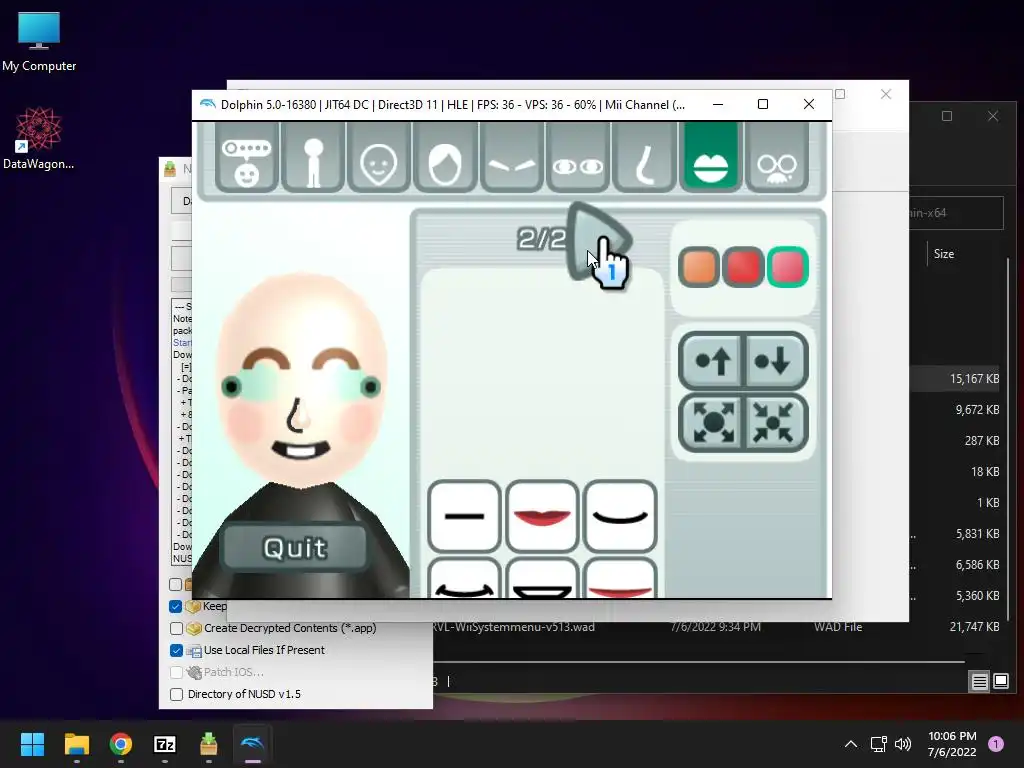
Task: Open the network status tray icon
Action: (x=878, y=744)
